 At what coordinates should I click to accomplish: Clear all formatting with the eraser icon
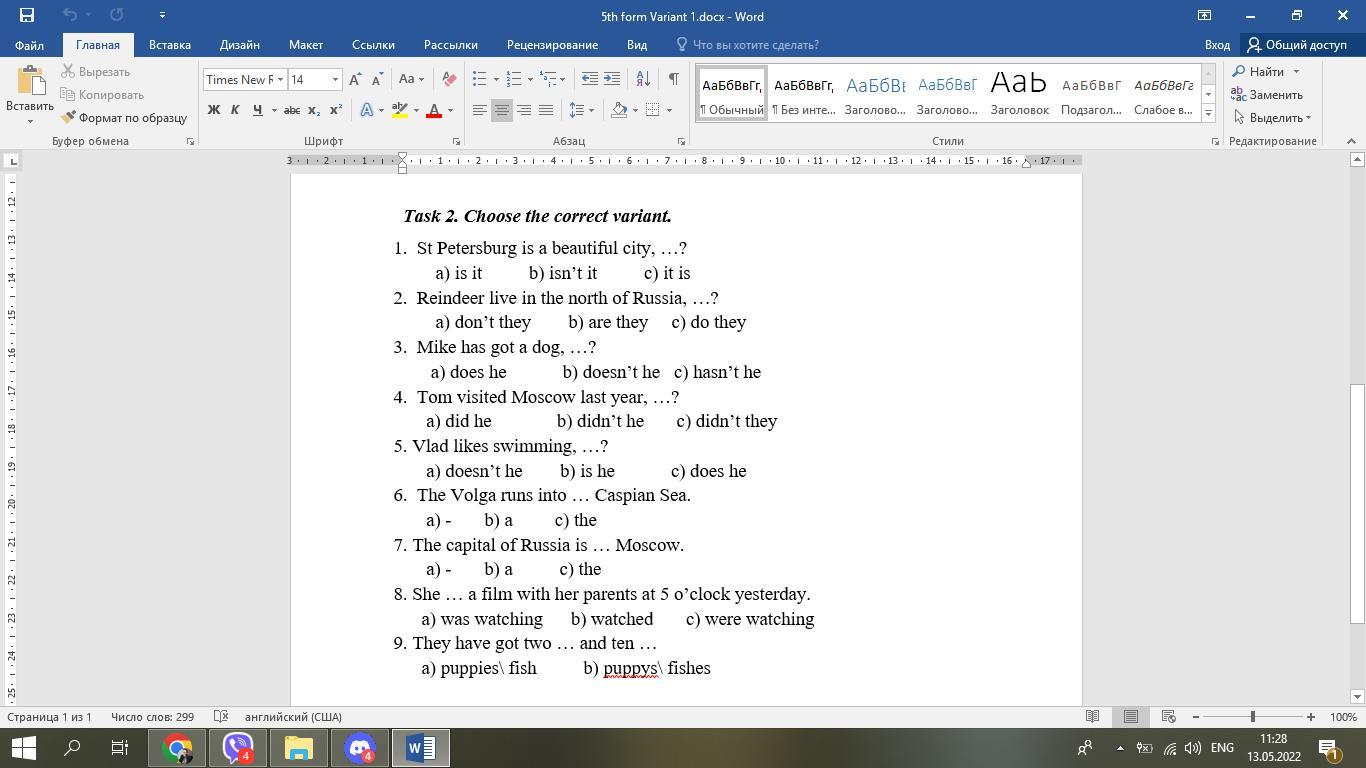[449, 80]
